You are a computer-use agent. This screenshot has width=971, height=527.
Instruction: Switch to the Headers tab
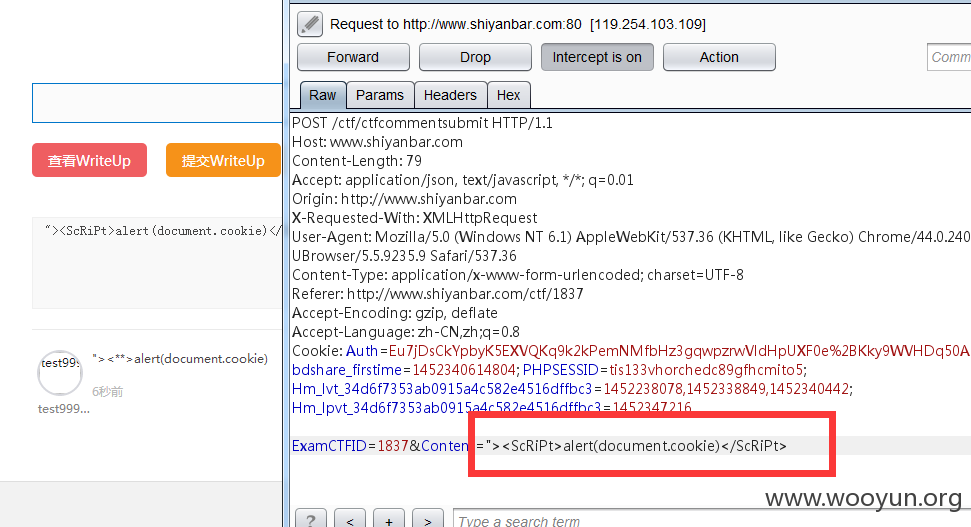point(450,95)
